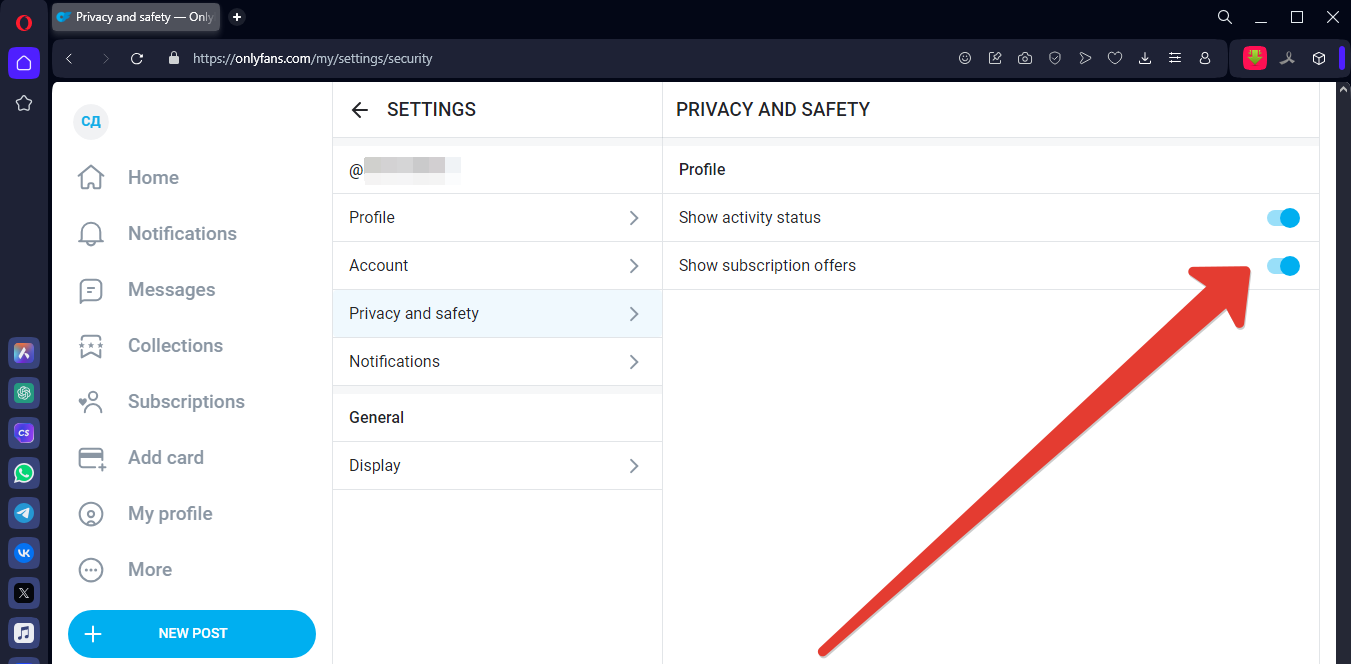Screen dimensions: 1351x664
Task: Click the Collections bookmark icon
Action: tap(91, 346)
